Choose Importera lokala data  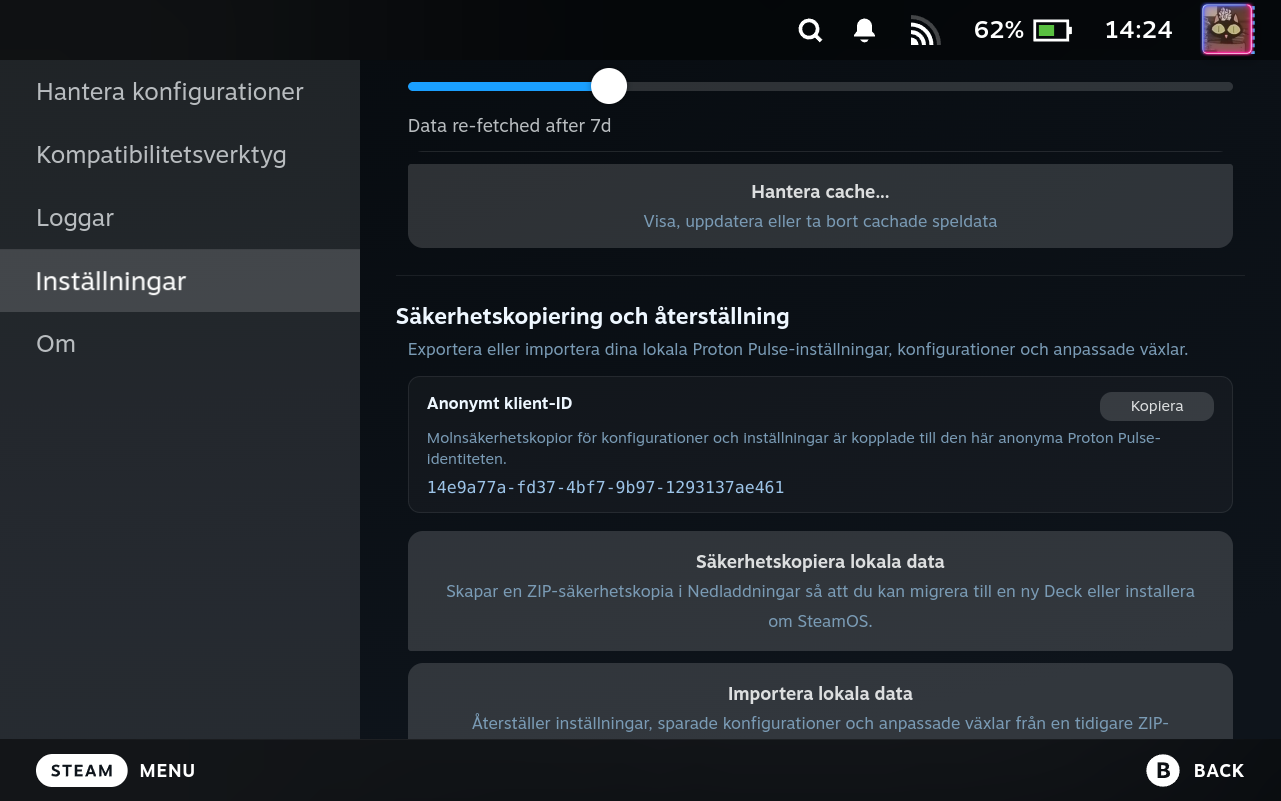(820, 701)
